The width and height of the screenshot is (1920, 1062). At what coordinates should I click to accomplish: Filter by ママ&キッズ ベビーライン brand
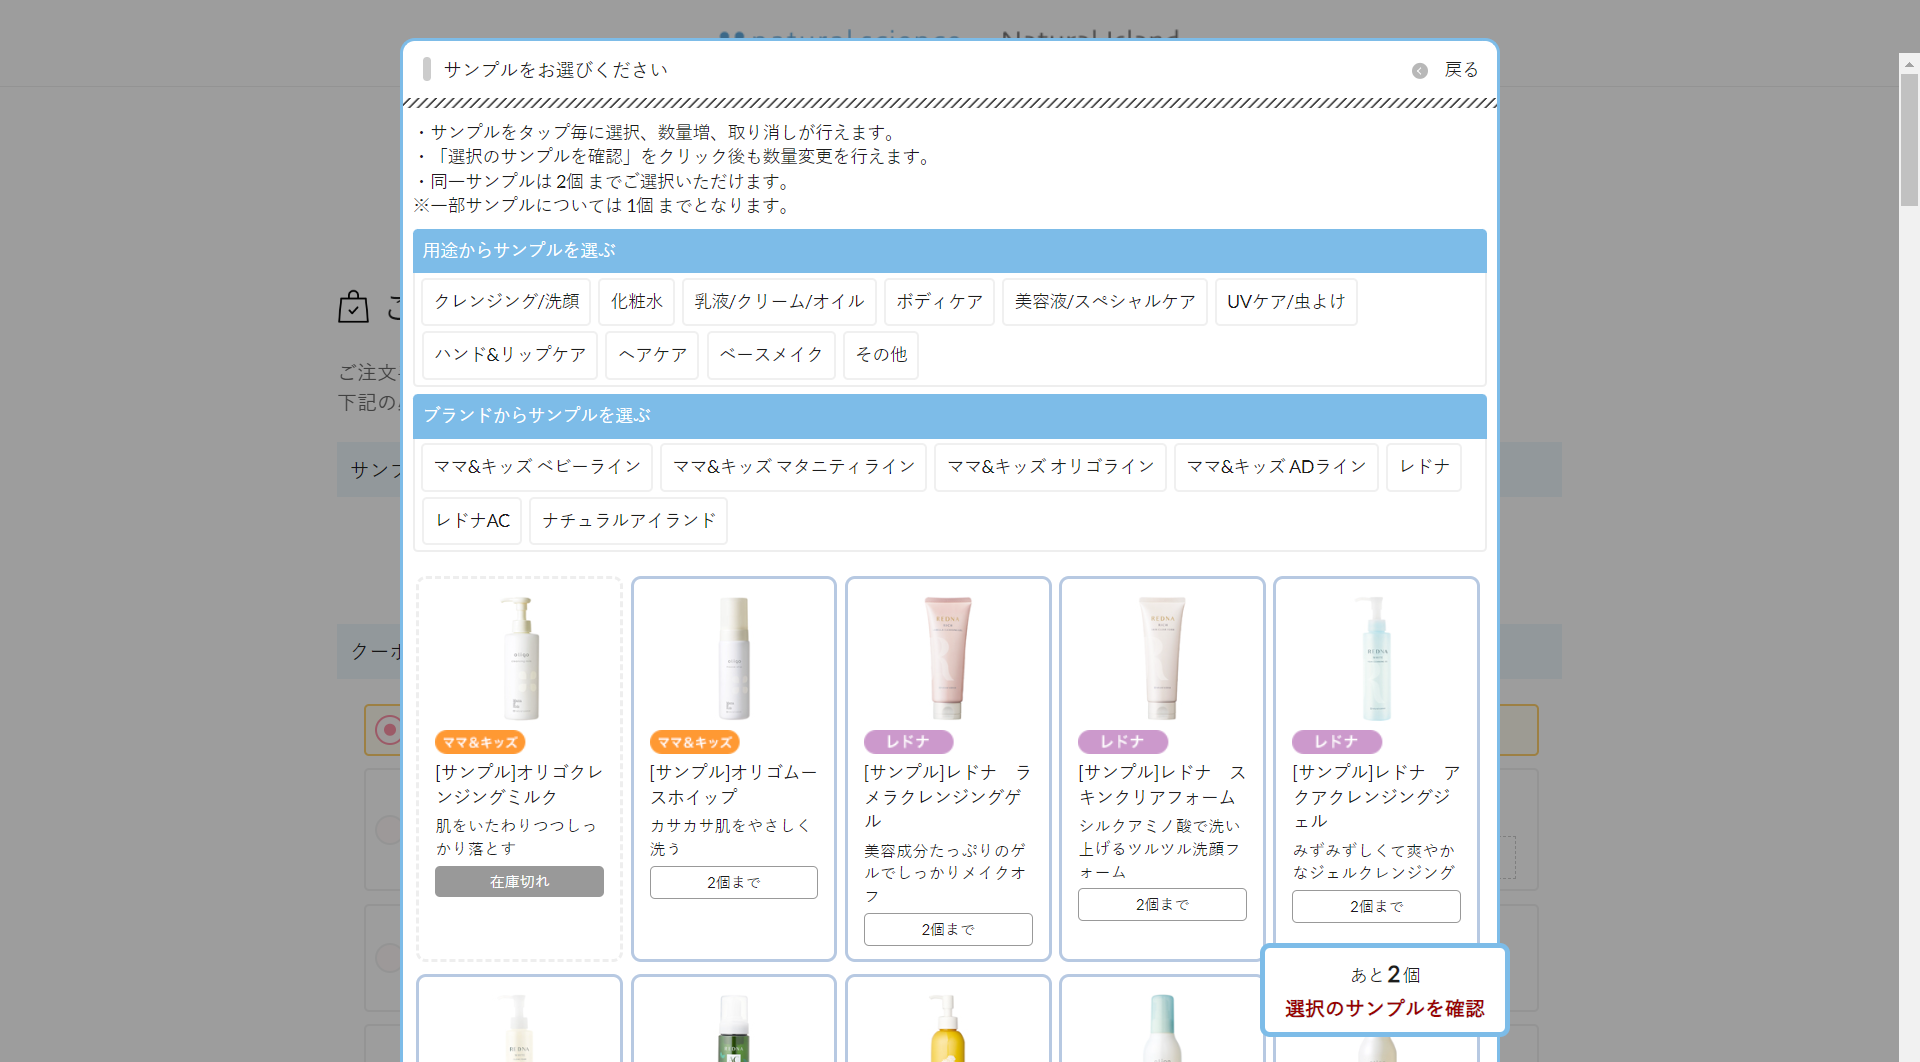coord(537,467)
